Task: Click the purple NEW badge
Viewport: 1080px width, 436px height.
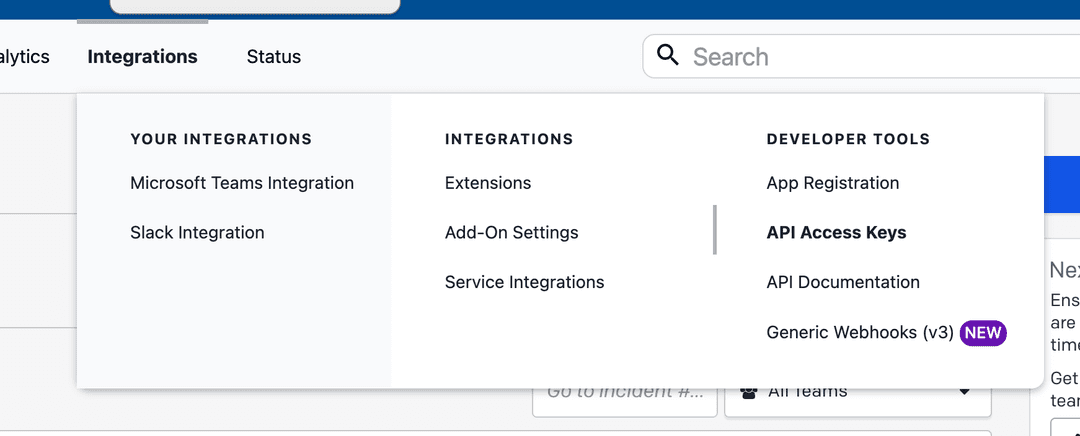Action: [x=982, y=333]
